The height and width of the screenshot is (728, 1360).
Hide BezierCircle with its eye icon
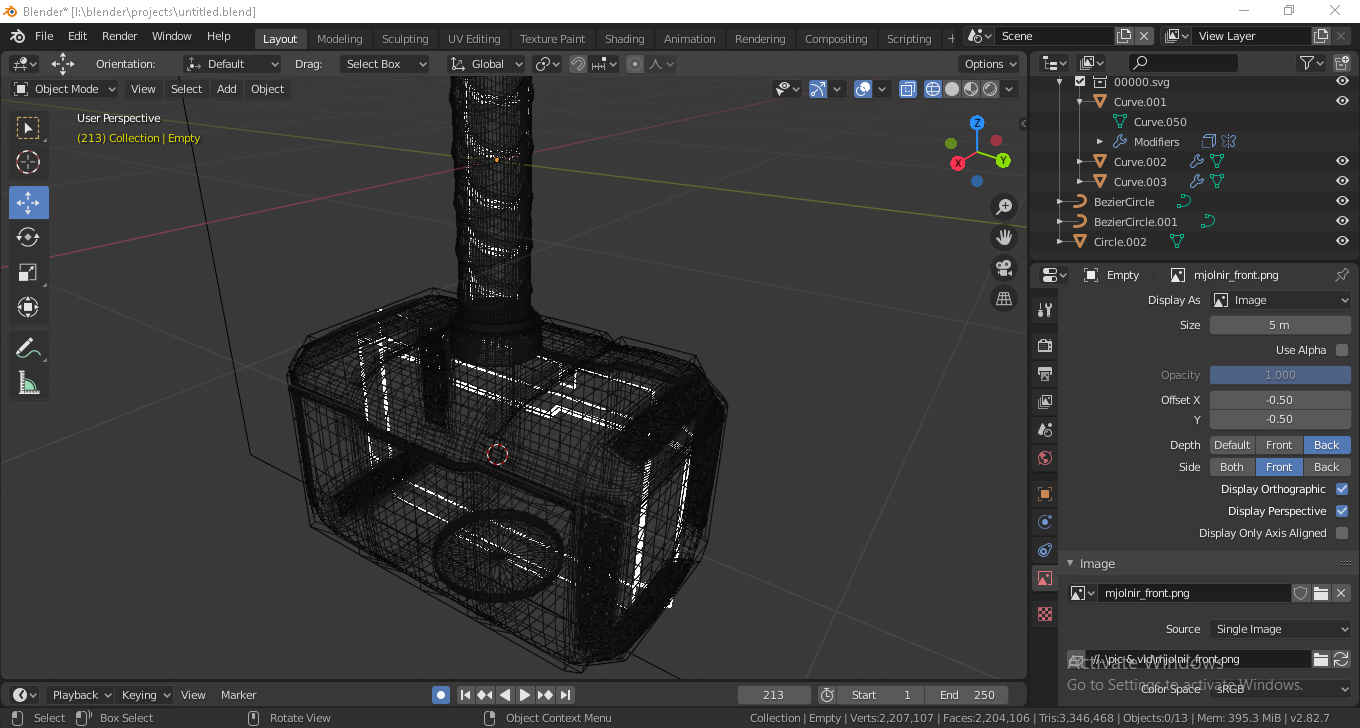[x=1342, y=202]
